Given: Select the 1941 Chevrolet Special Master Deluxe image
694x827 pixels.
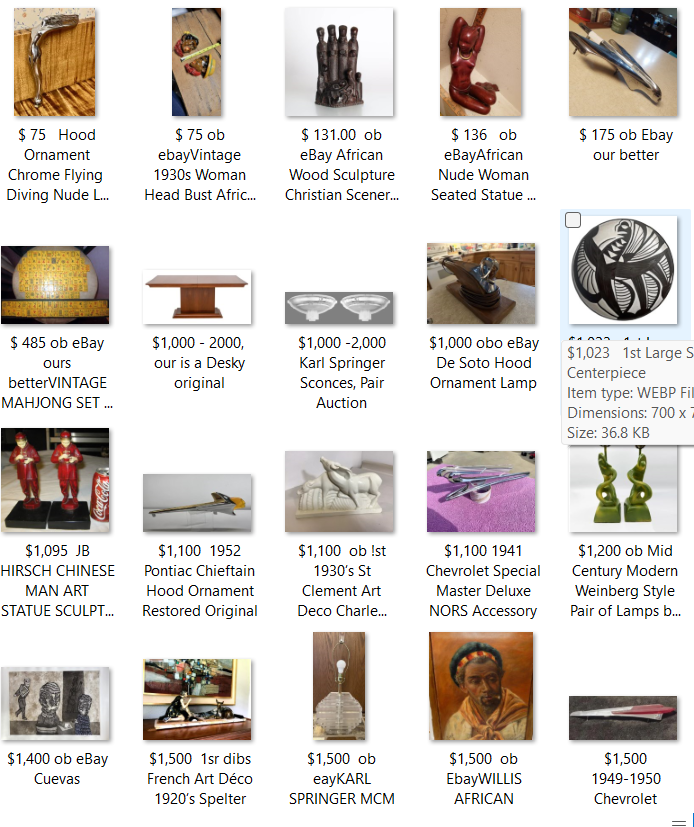Looking at the screenshot, I should coord(481,491).
